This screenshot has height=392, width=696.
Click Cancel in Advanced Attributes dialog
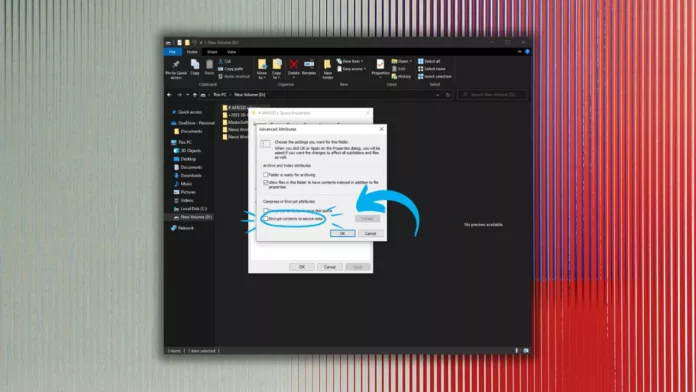[370, 234]
